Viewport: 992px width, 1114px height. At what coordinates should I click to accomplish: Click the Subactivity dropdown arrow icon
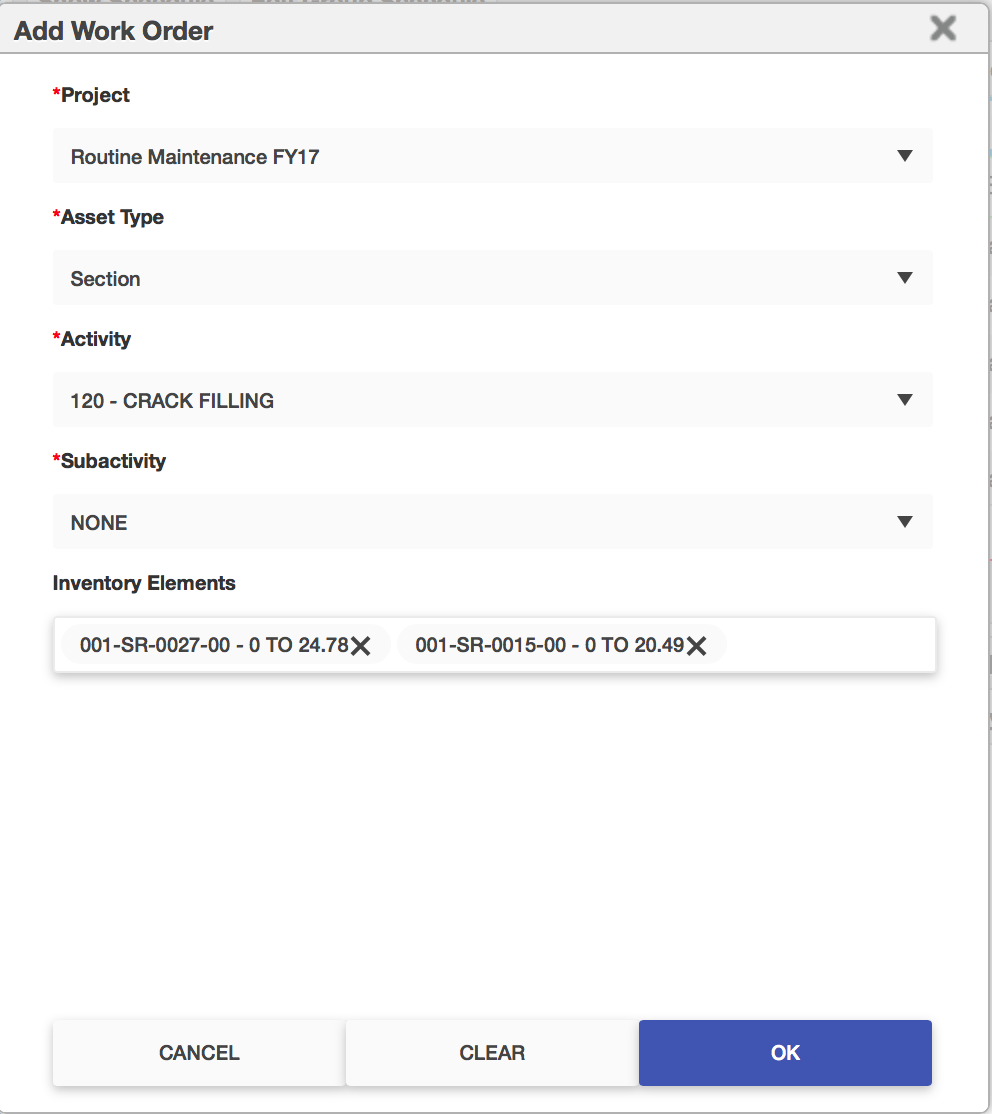point(905,522)
